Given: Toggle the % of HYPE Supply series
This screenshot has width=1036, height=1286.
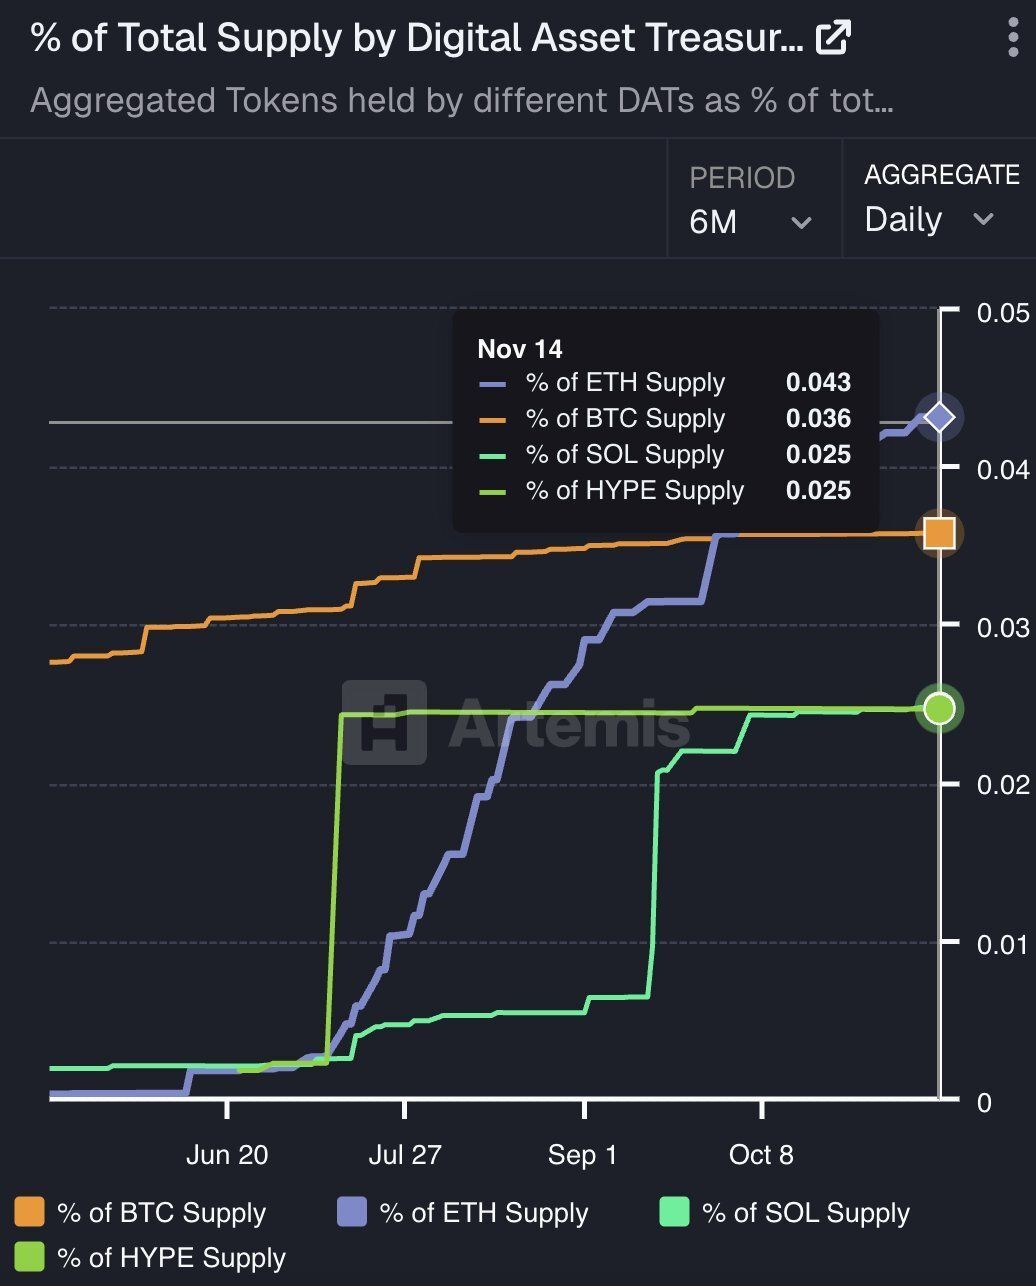Looking at the screenshot, I should click(172, 1258).
